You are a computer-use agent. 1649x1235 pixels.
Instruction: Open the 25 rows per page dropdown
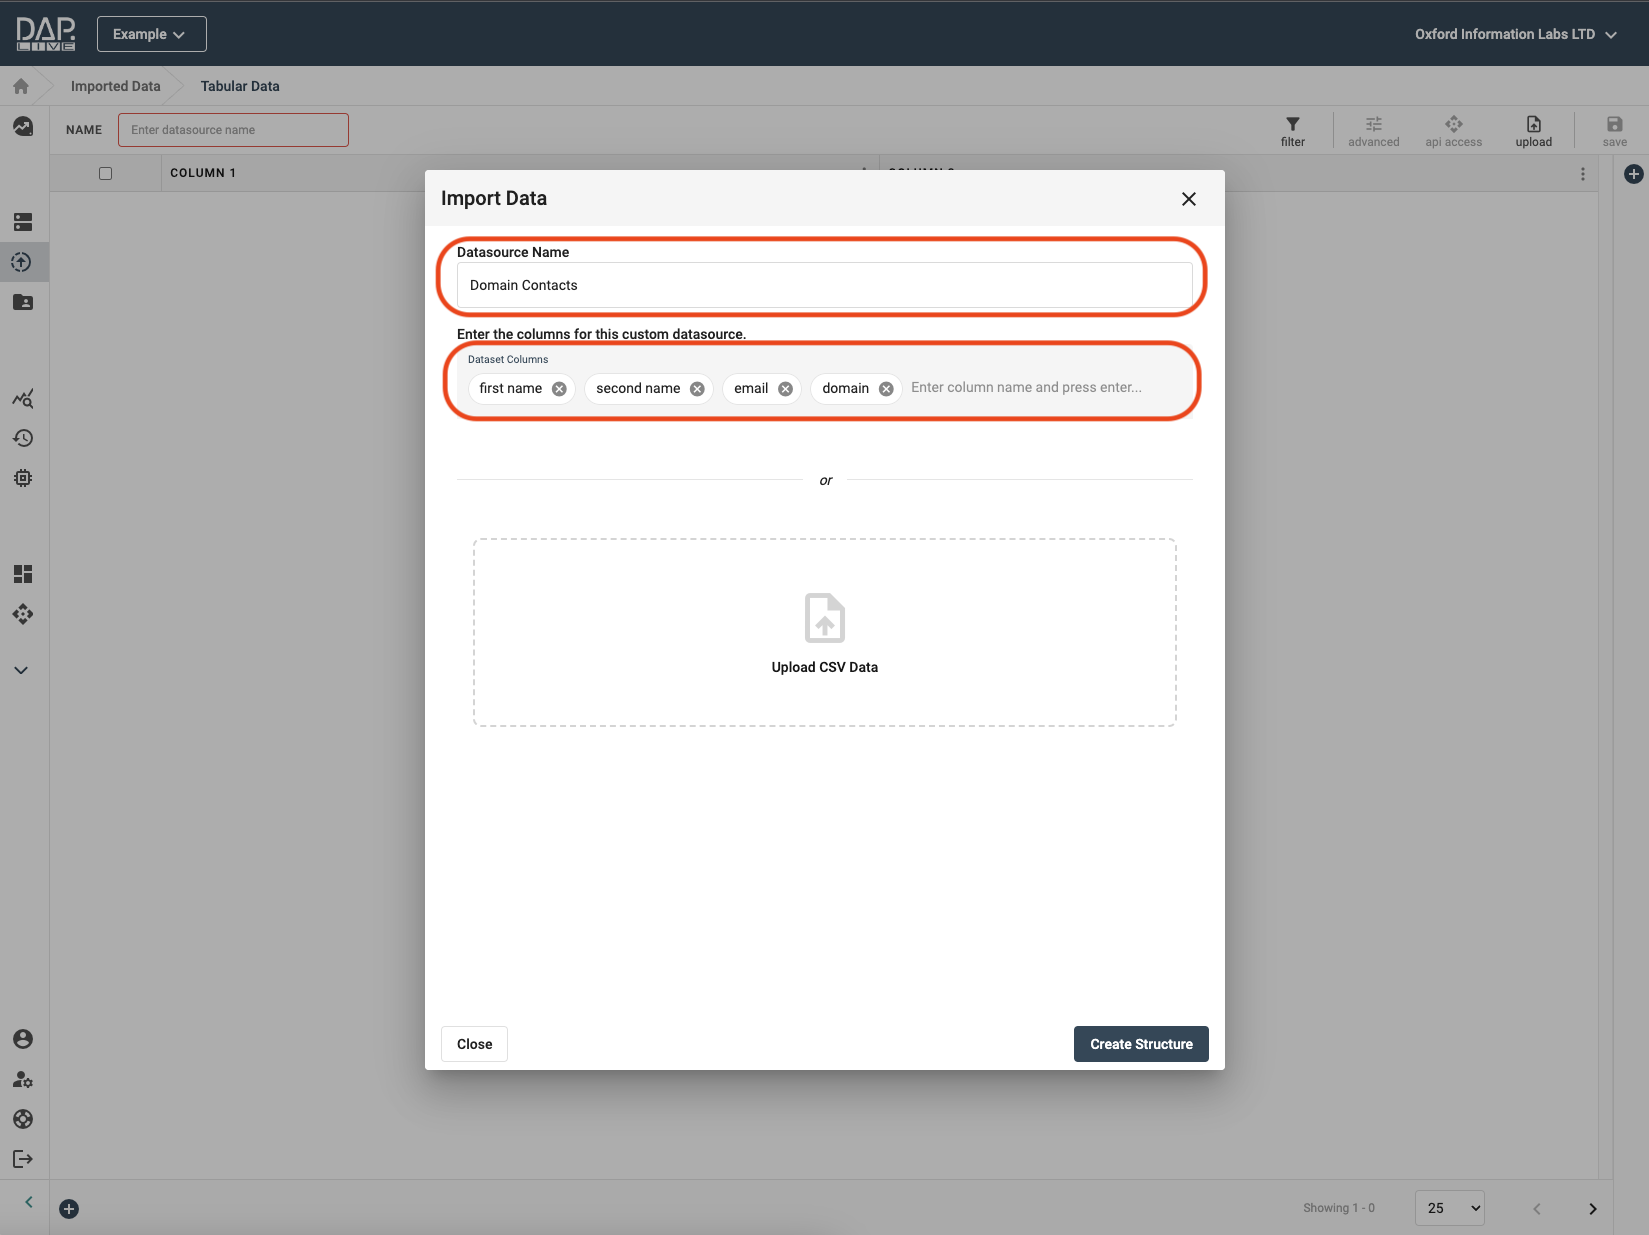1449,1208
